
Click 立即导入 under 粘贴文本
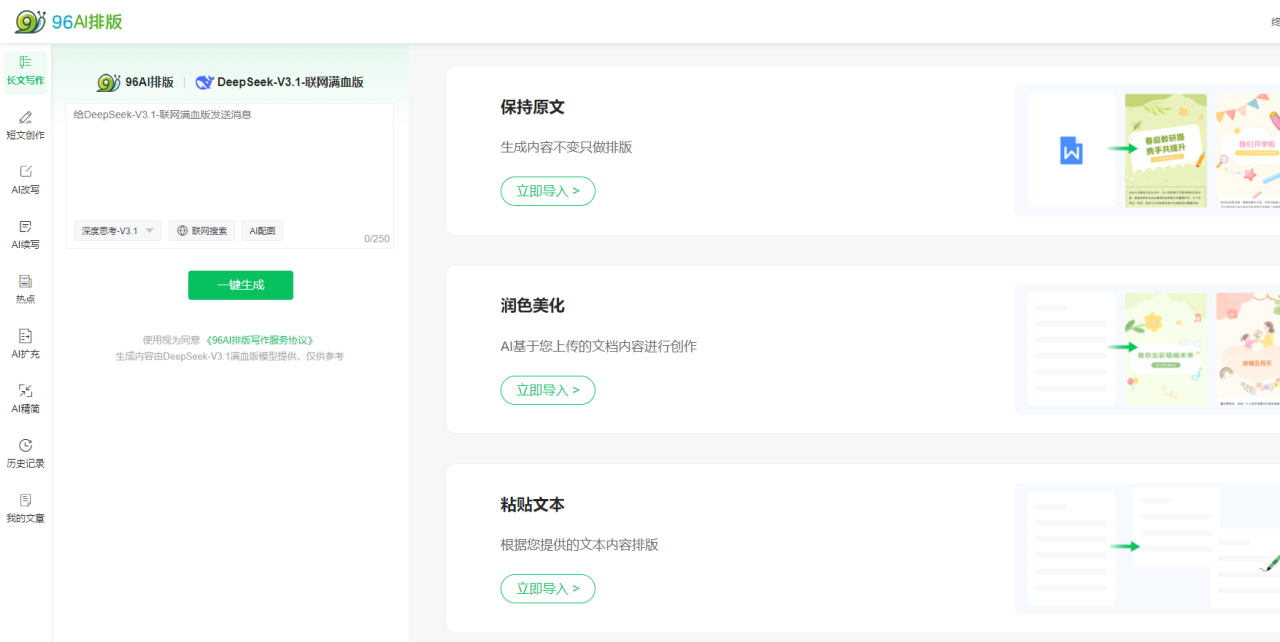point(547,589)
